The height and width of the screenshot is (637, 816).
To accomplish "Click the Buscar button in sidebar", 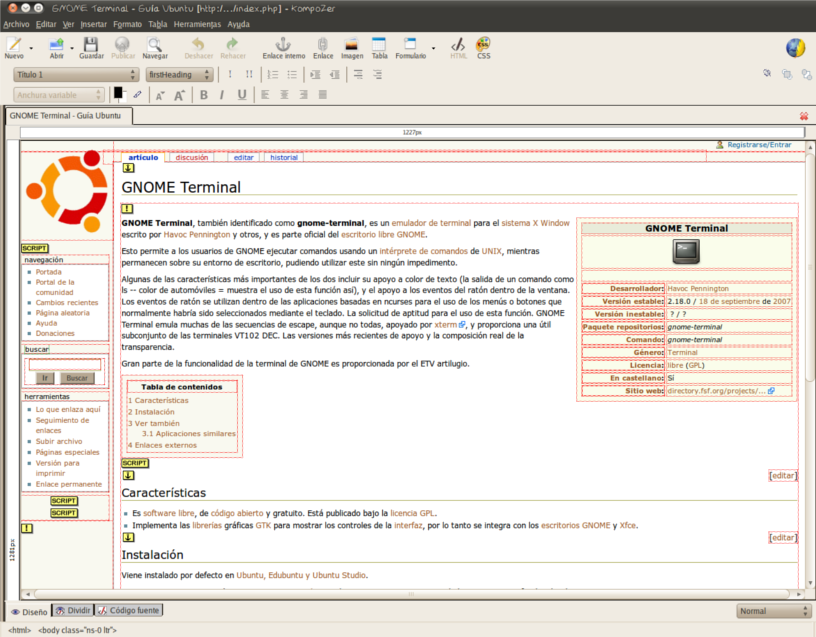I will coord(77,378).
